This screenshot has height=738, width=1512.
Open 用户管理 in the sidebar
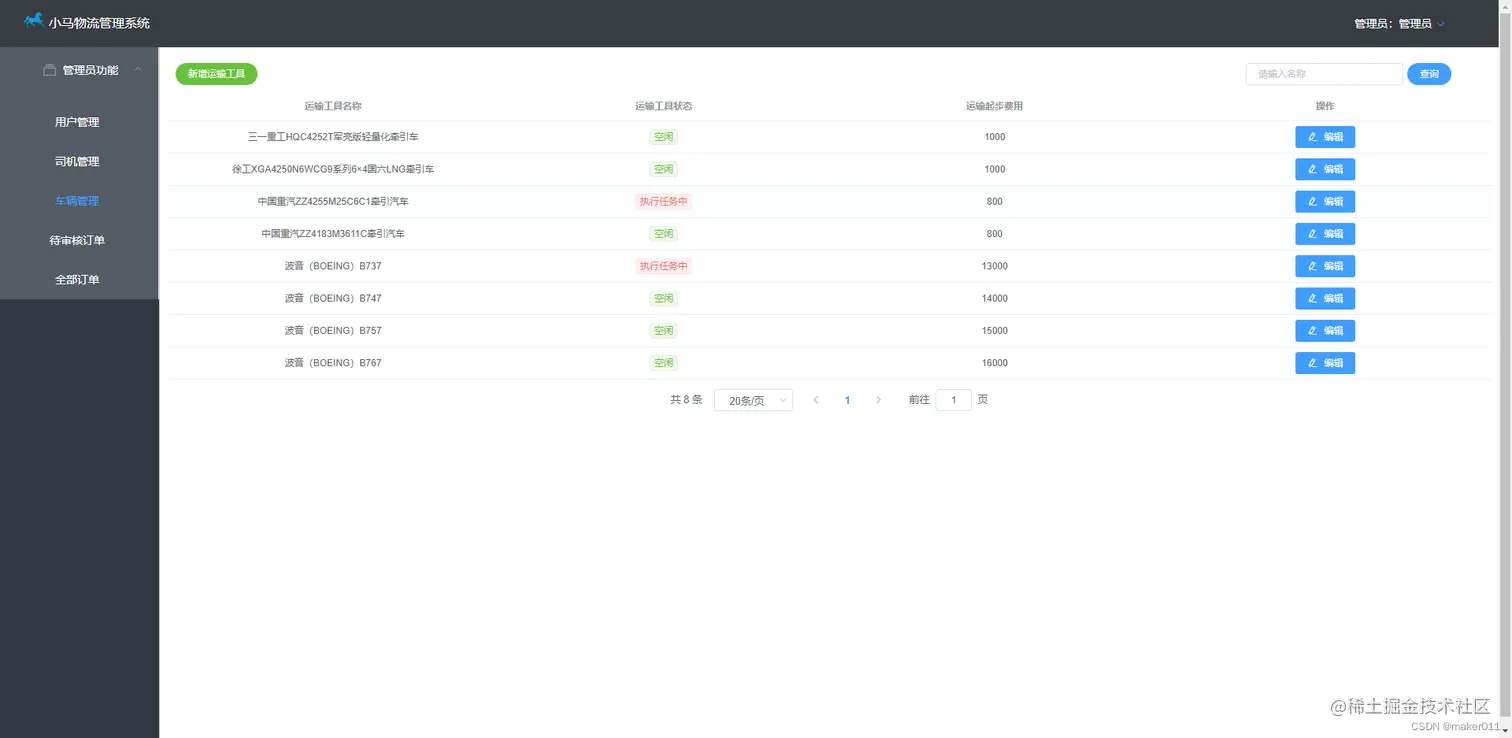click(77, 122)
